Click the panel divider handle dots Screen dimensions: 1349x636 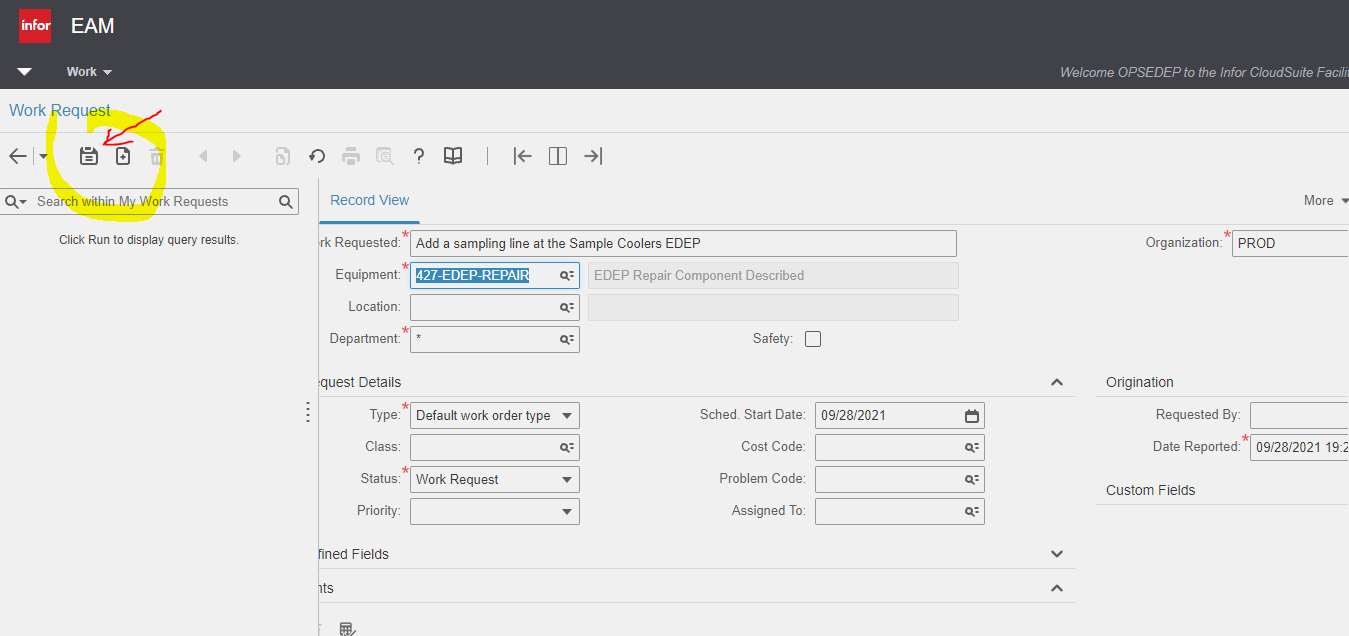(308, 412)
